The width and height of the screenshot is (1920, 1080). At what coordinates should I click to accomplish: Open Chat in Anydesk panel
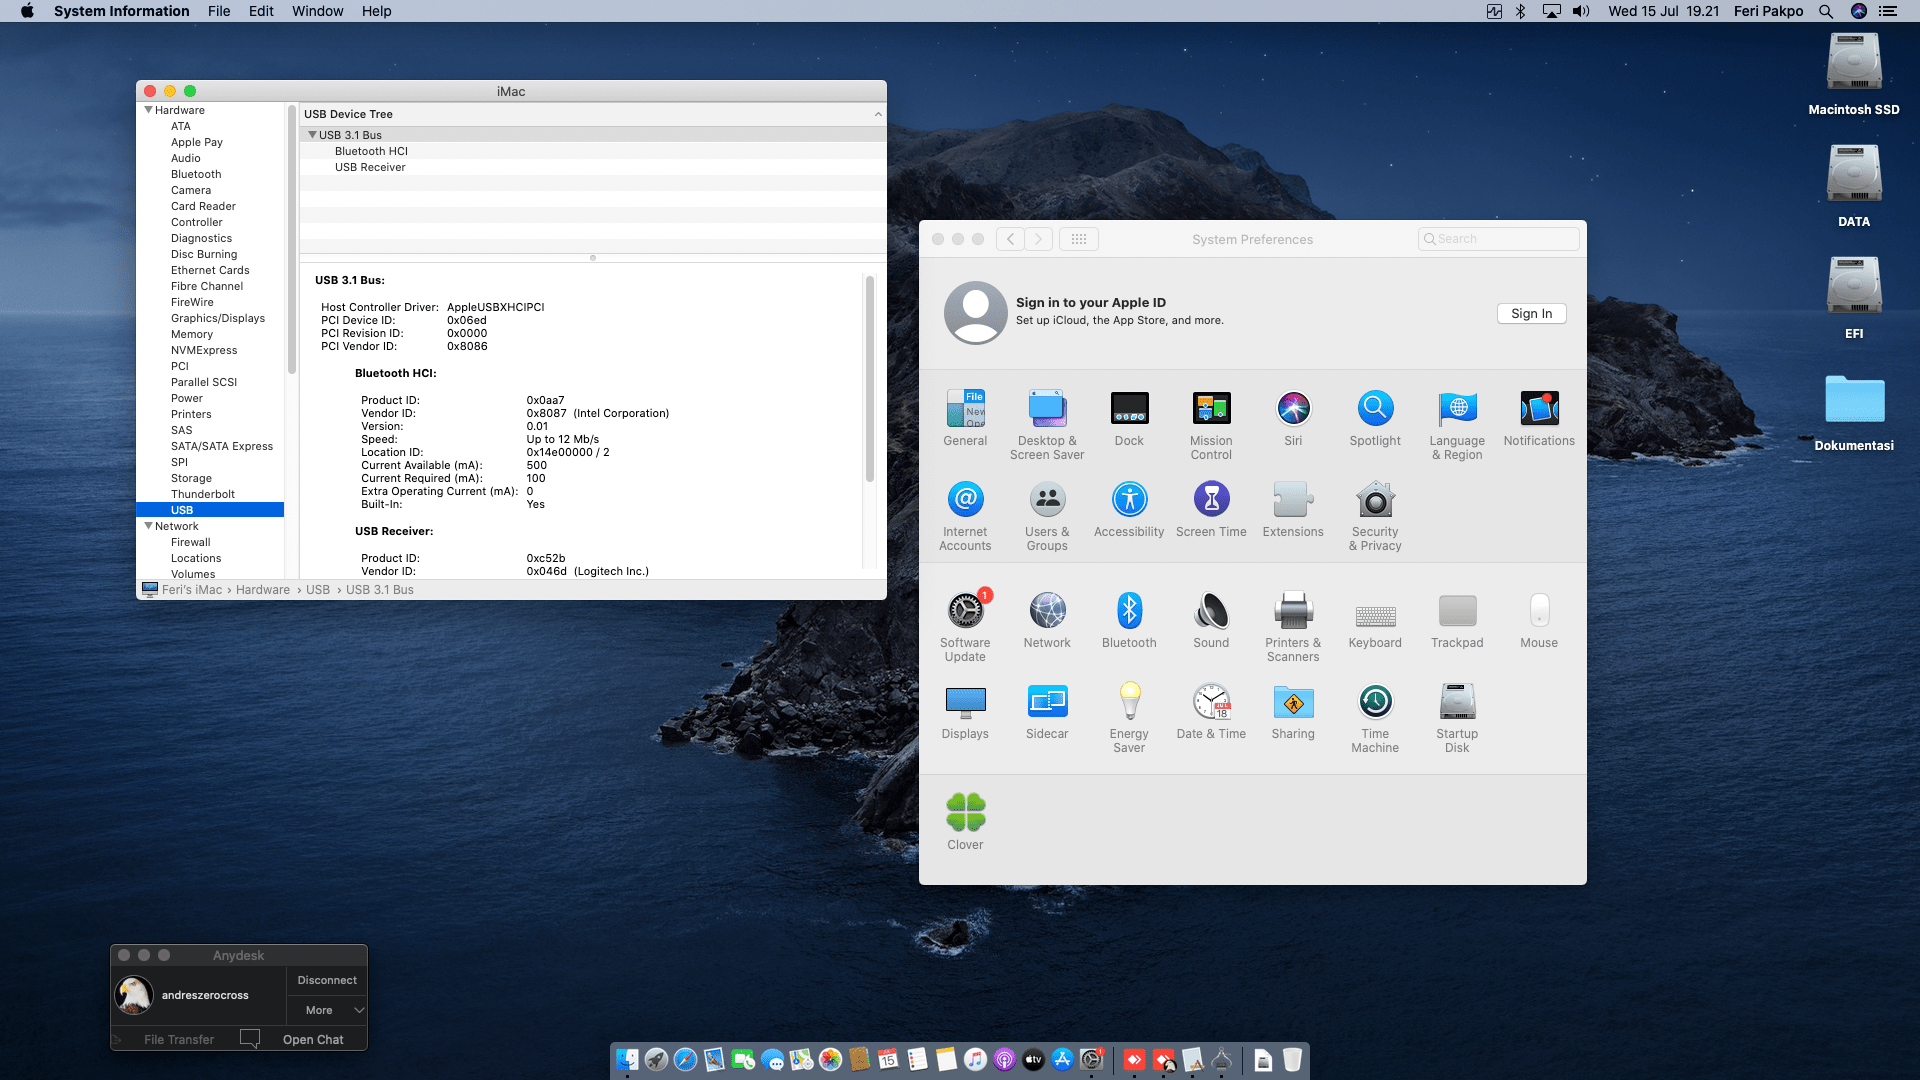(x=312, y=1039)
